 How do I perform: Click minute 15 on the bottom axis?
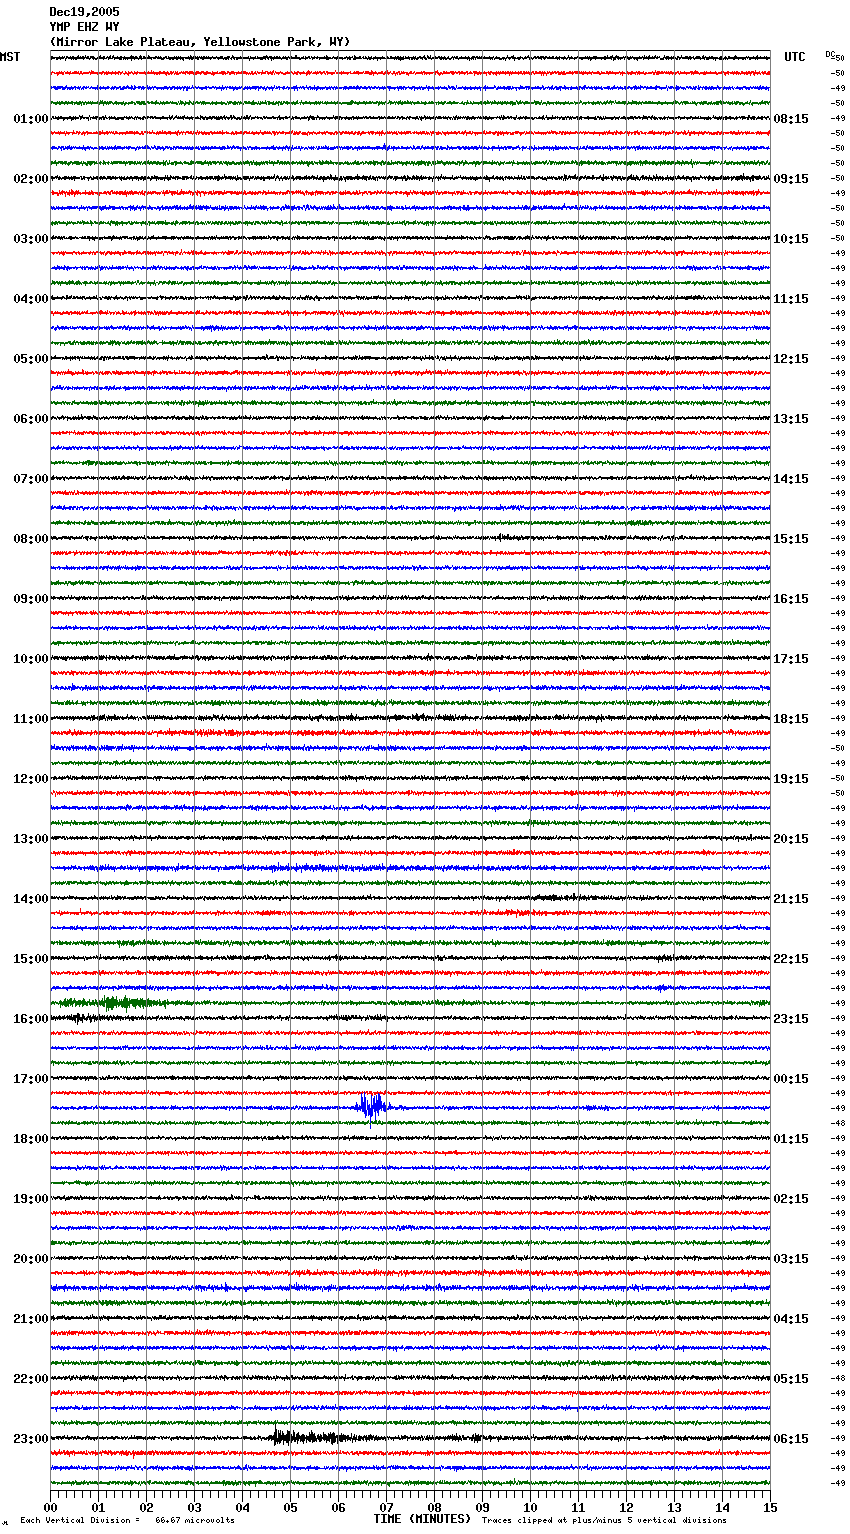[x=770, y=1507]
